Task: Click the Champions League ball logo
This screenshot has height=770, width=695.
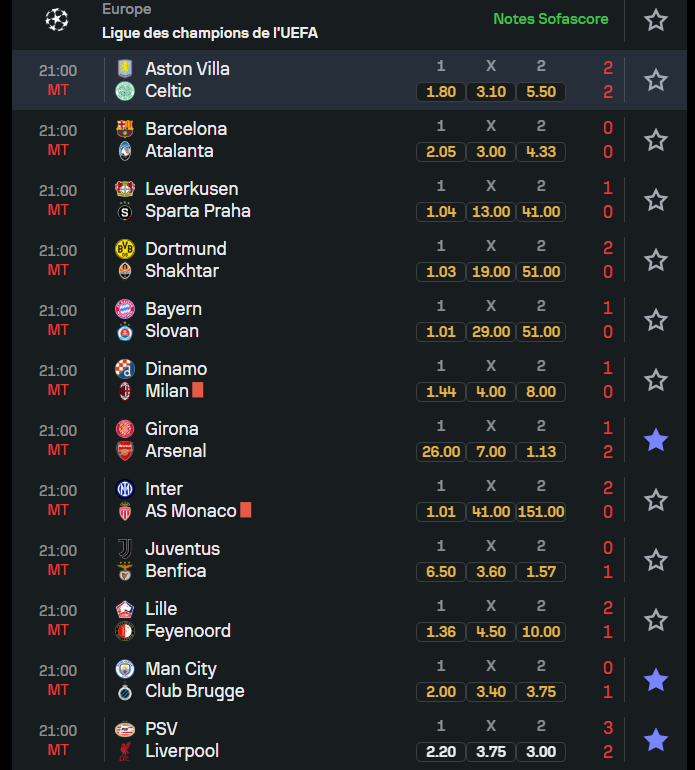Action: click(x=56, y=20)
